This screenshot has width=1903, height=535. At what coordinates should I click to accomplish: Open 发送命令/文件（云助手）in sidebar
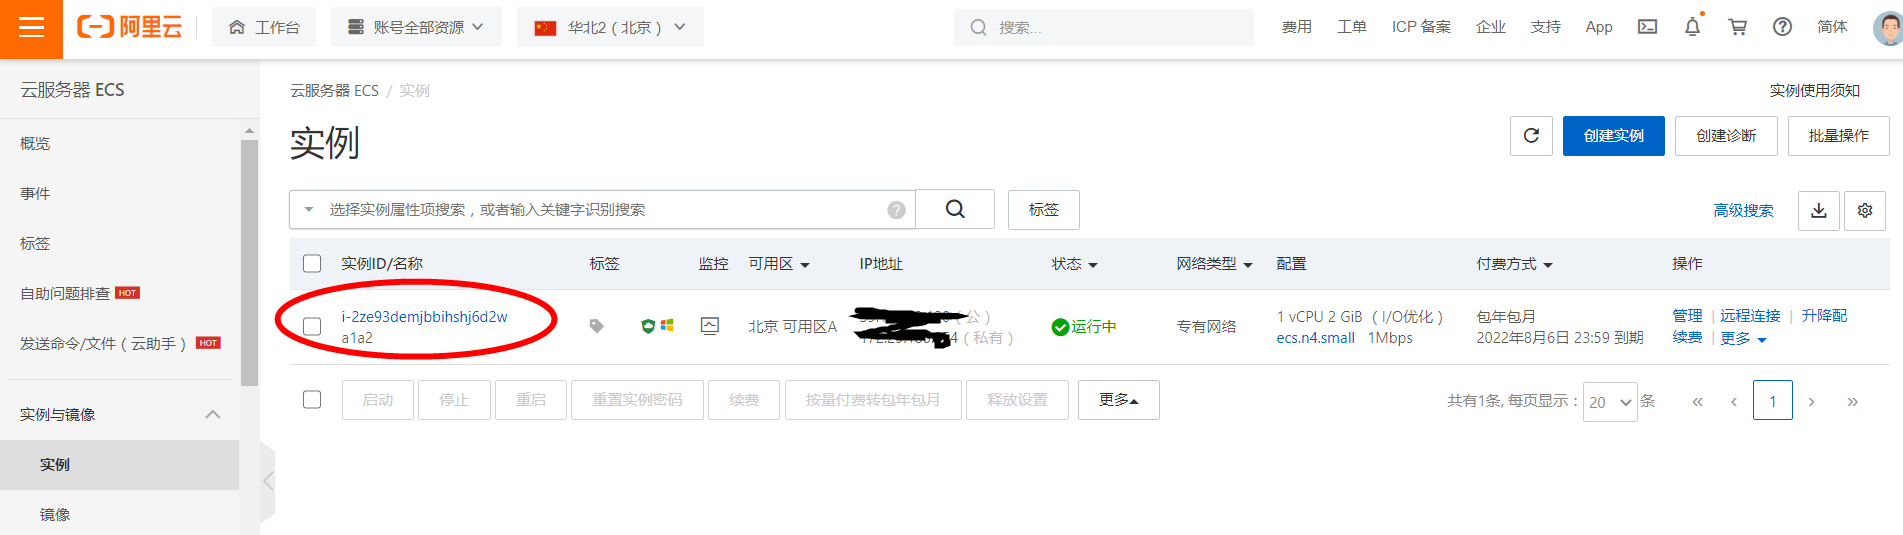(x=103, y=343)
